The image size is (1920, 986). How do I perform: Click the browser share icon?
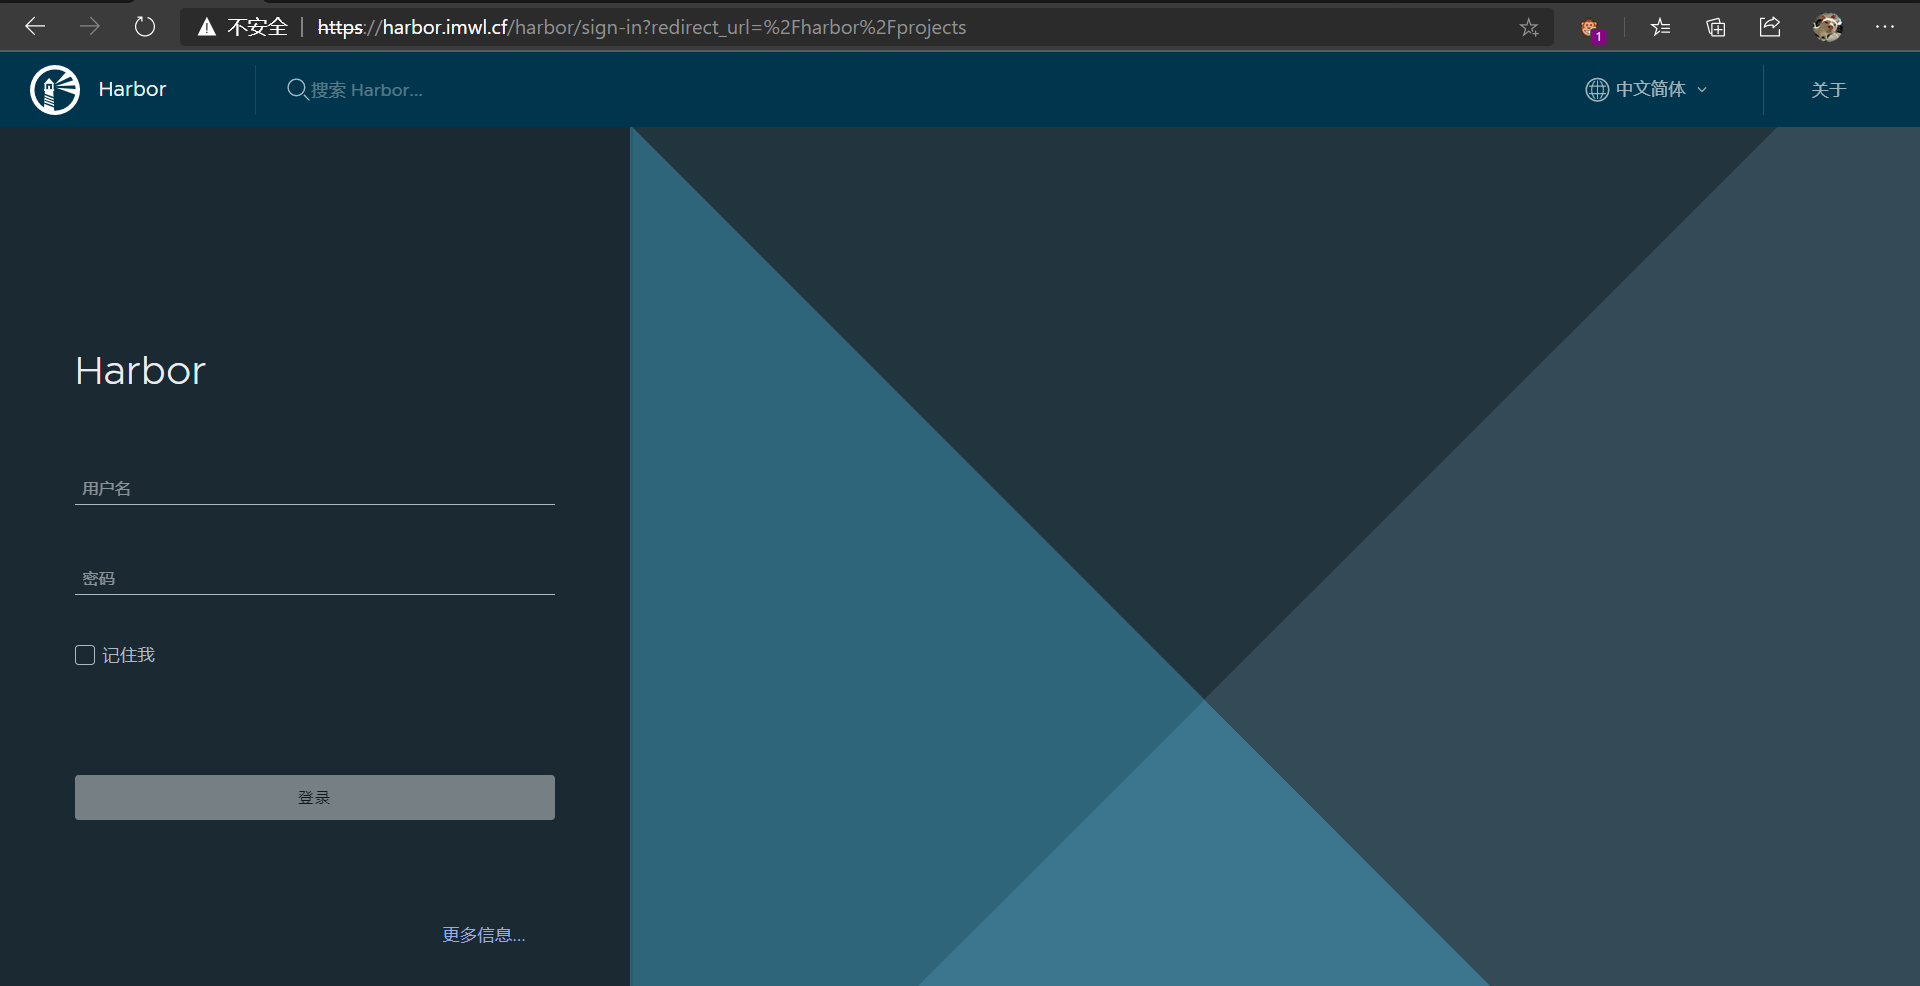(x=1770, y=27)
